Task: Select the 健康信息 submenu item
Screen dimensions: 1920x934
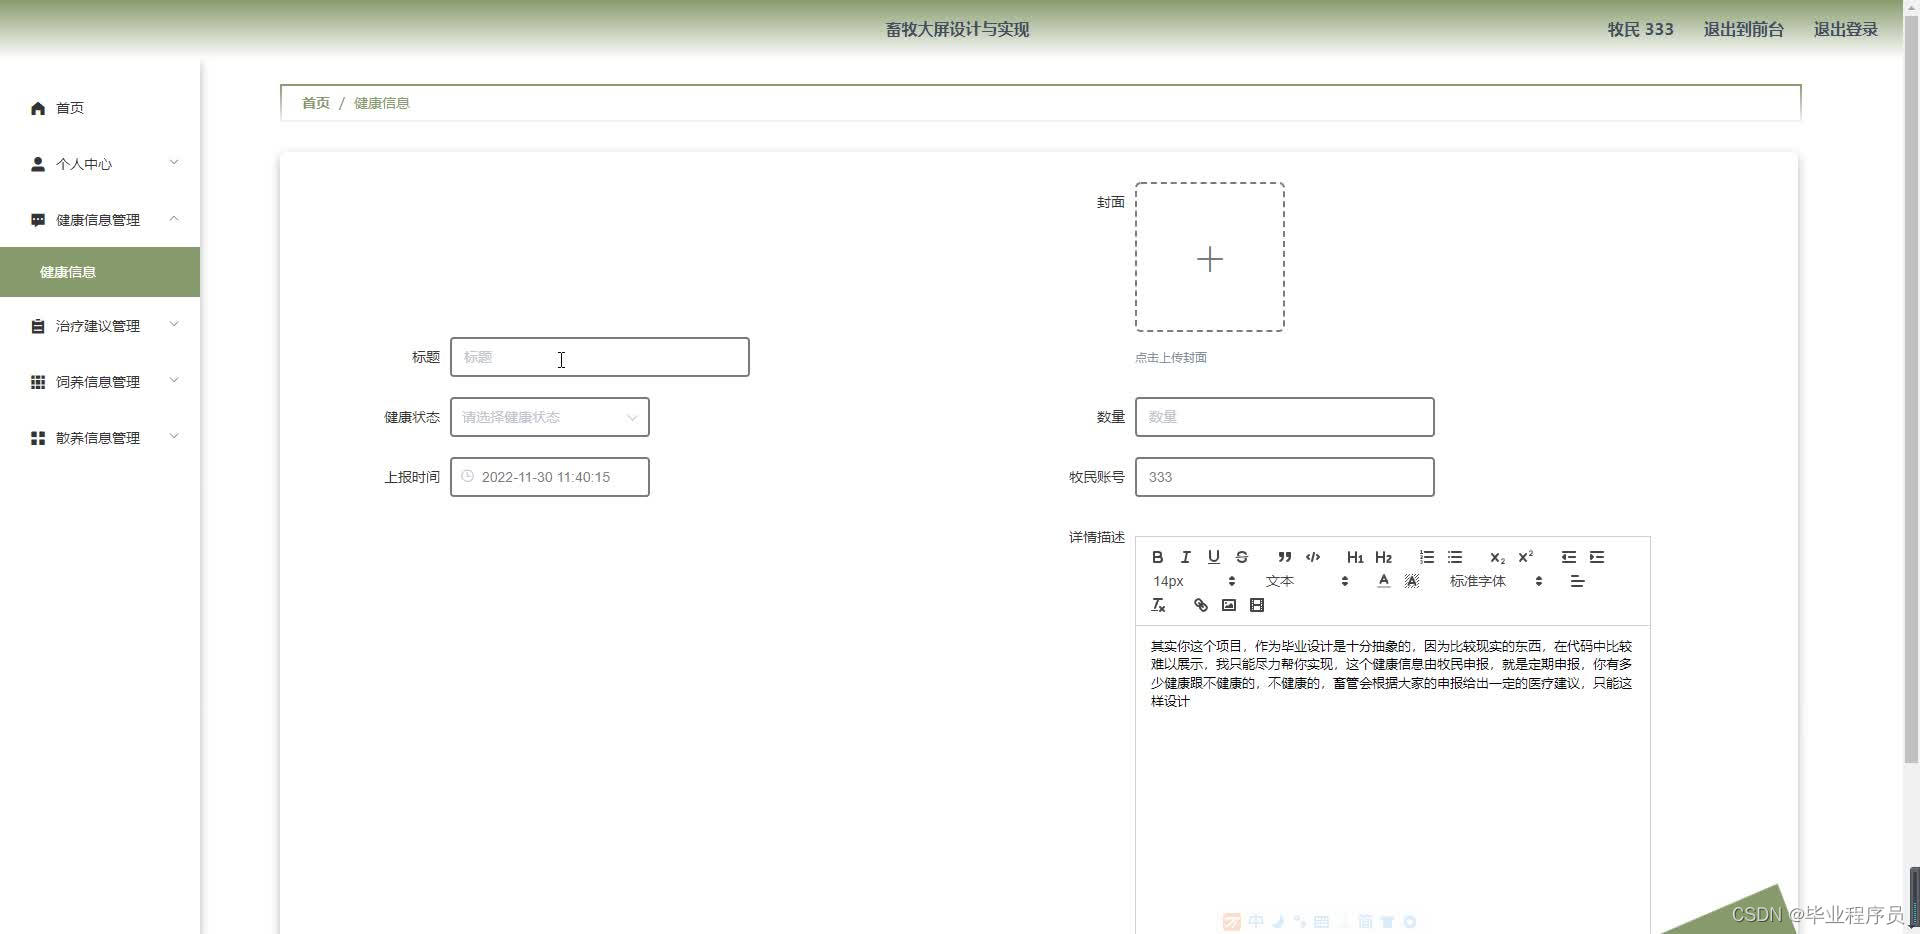Action: pos(100,272)
